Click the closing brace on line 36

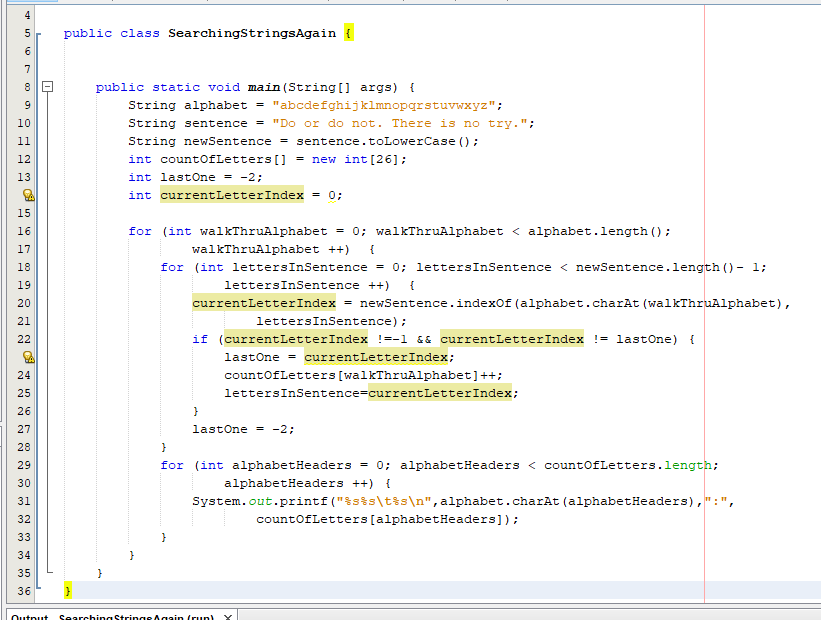66,591
